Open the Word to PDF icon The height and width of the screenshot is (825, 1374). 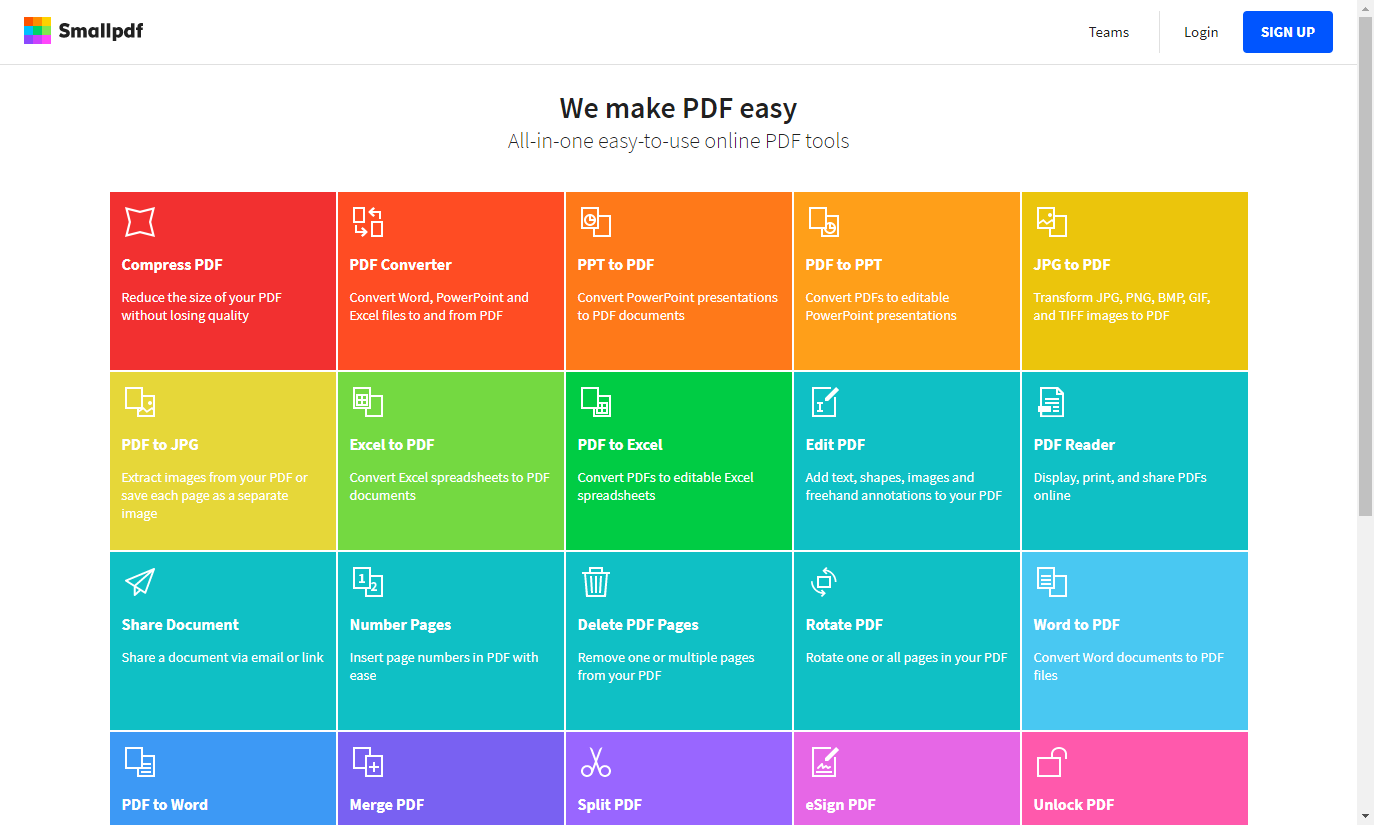click(1051, 582)
